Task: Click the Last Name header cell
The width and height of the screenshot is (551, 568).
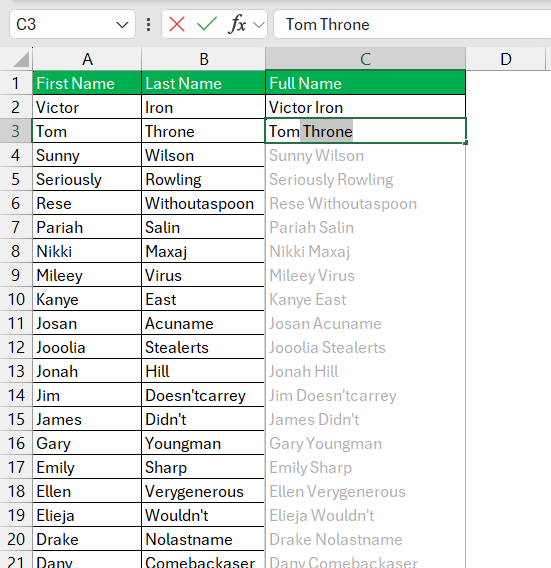Action: pos(203,83)
